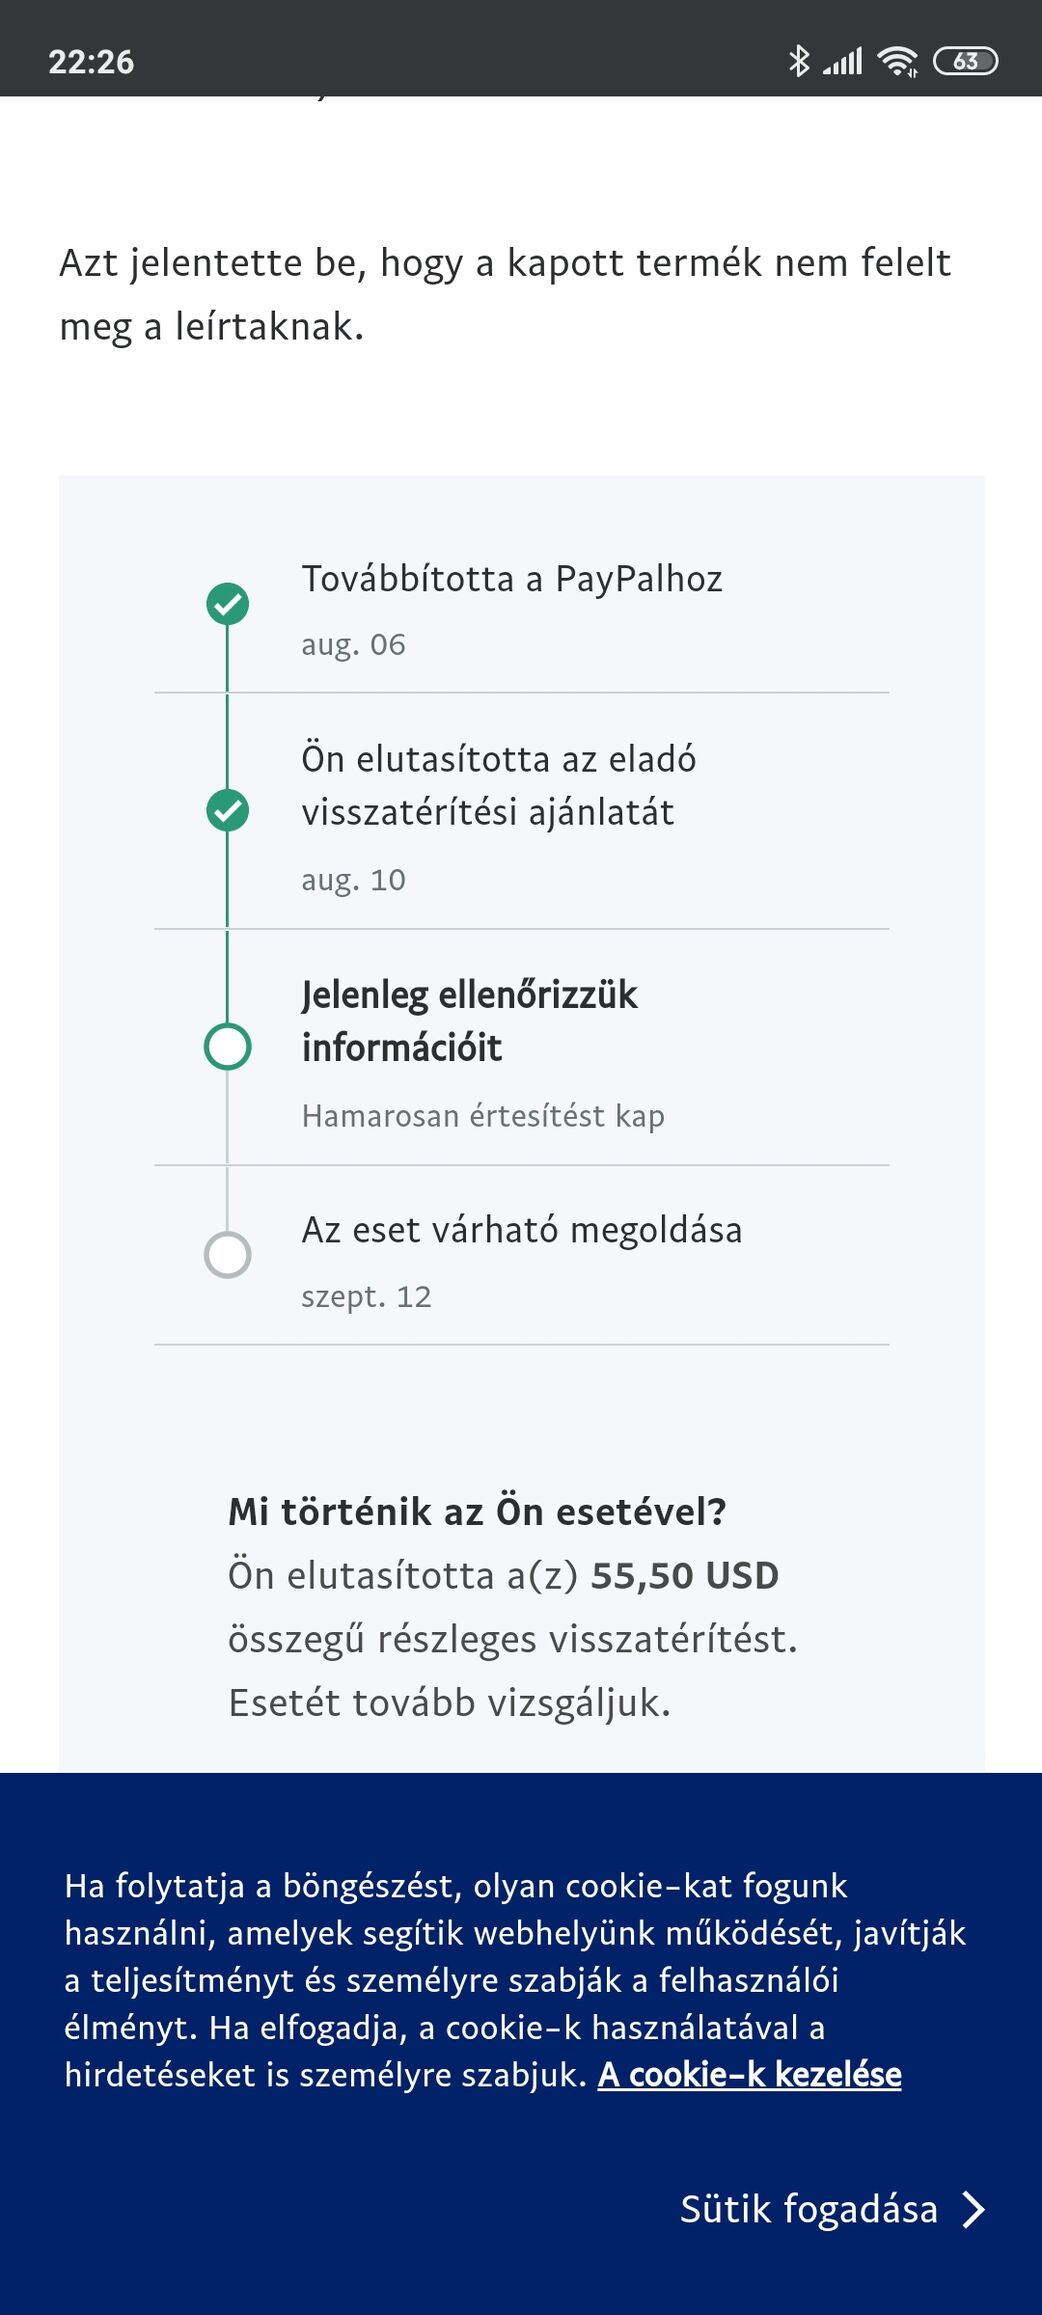The height and width of the screenshot is (2315, 1042).
Task: Click the chevron arrow next to Sütik fogadása
Action: (973, 2209)
